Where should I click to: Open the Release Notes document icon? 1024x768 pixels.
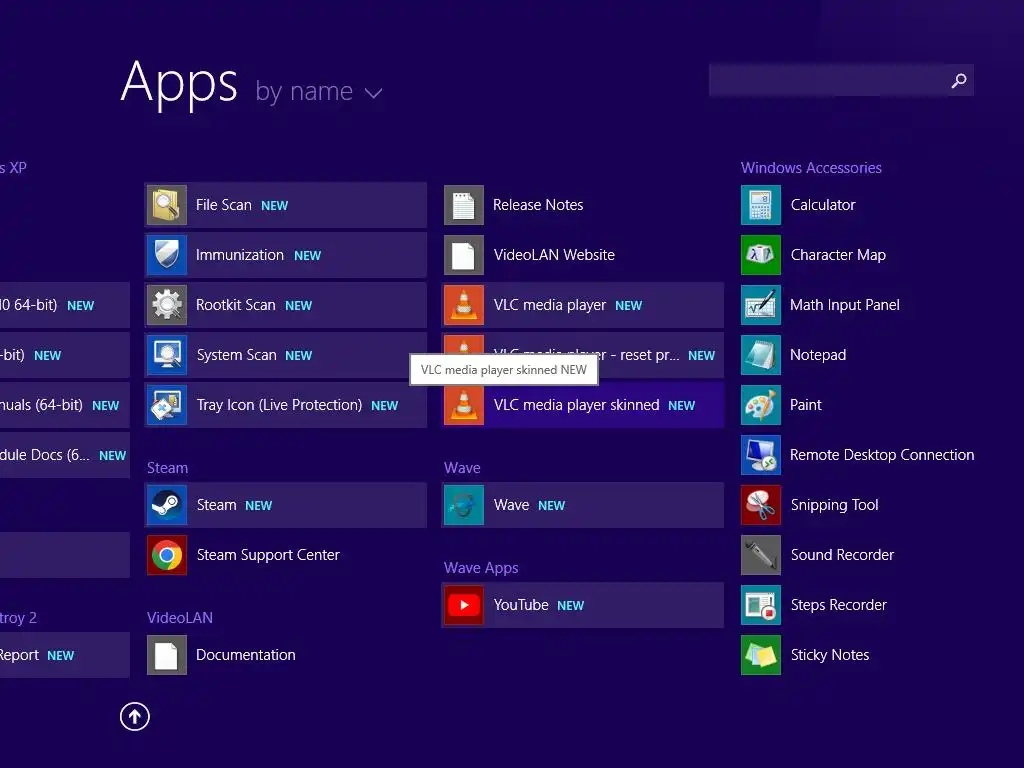point(464,205)
